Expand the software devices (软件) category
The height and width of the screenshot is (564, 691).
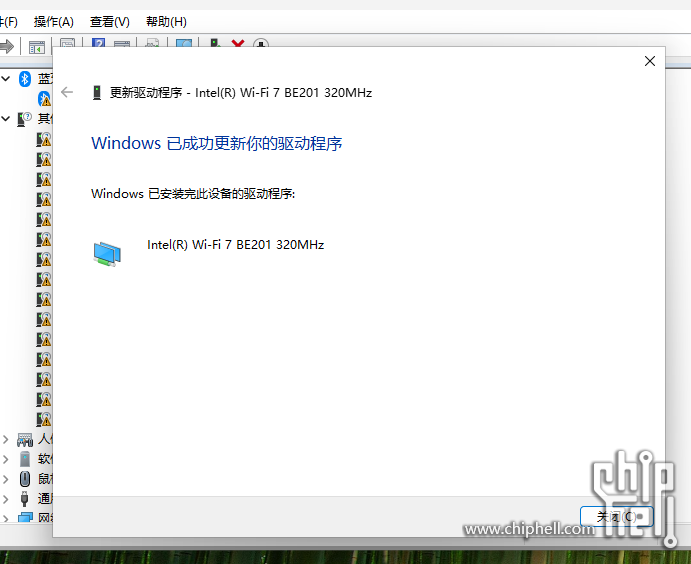point(6,459)
